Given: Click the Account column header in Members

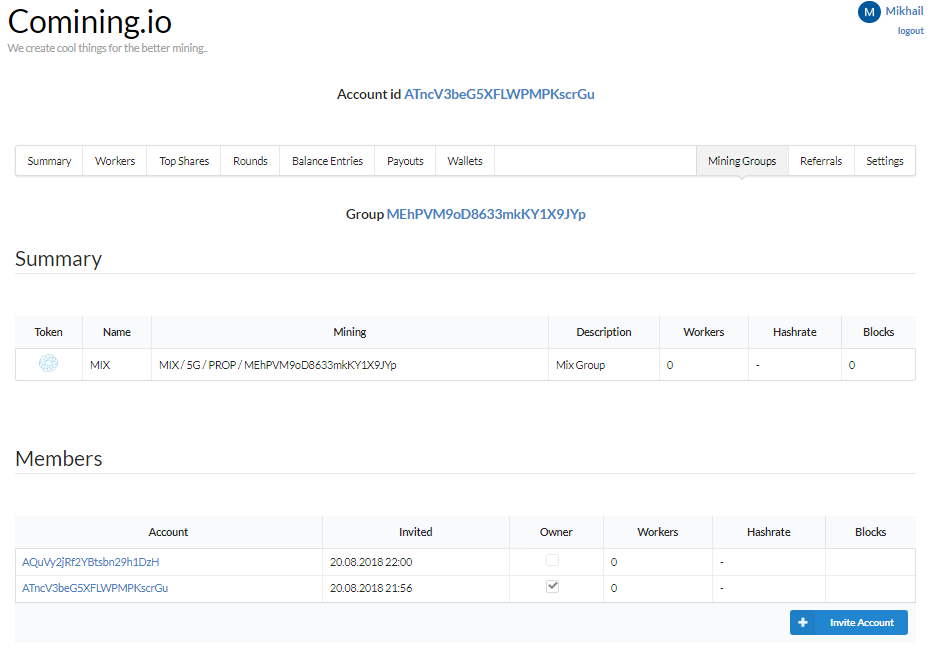Looking at the screenshot, I should tap(168, 532).
